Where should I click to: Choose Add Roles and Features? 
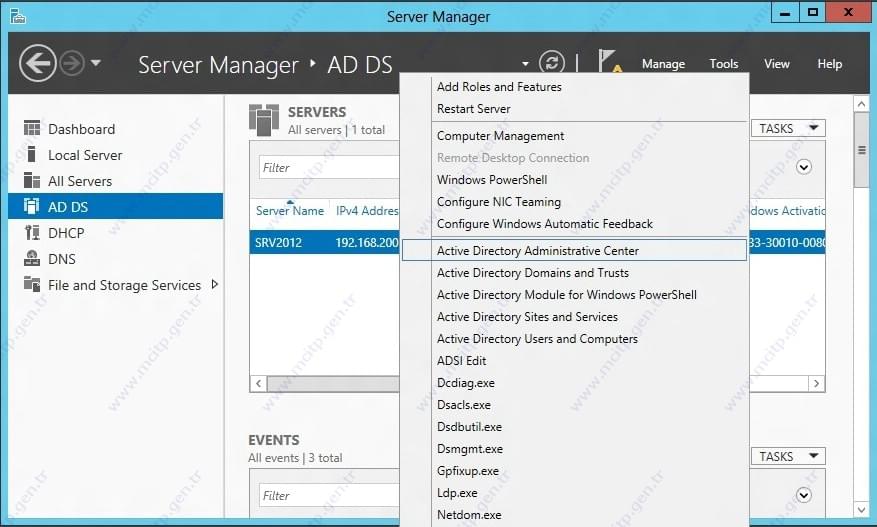point(499,87)
